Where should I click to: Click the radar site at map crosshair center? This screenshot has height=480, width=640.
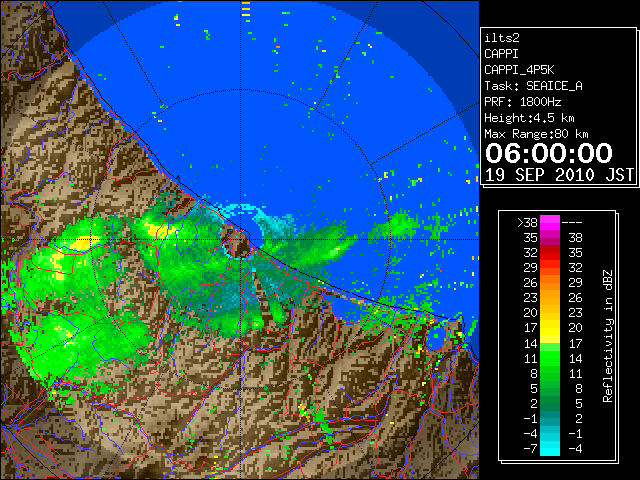tap(241, 240)
